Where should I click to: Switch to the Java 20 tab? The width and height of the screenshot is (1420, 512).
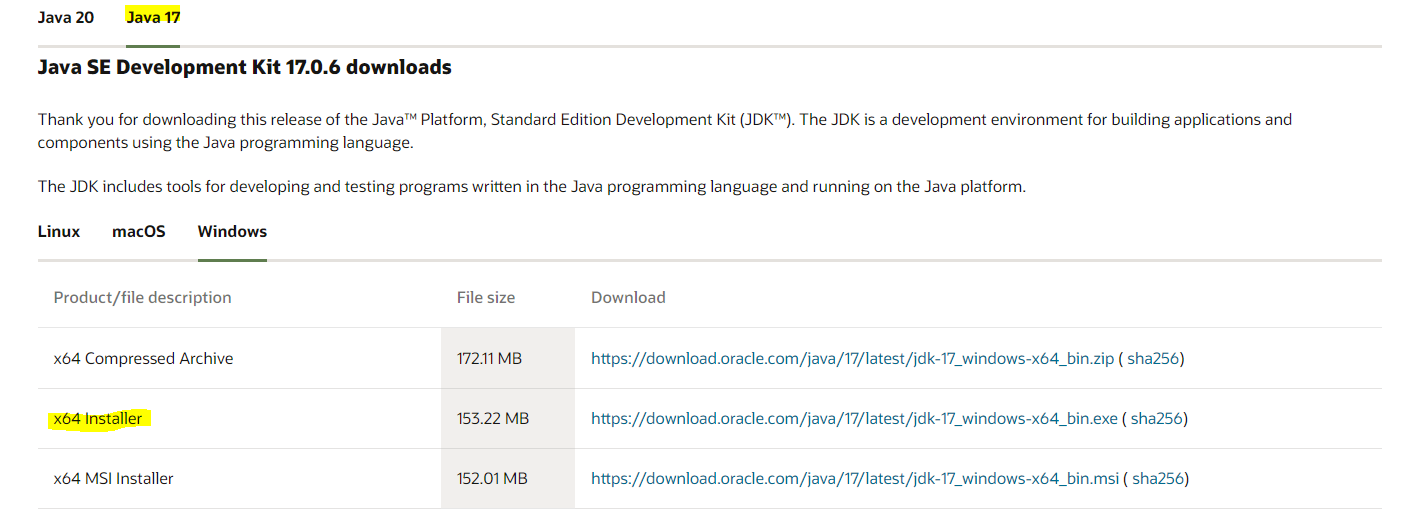pos(66,18)
